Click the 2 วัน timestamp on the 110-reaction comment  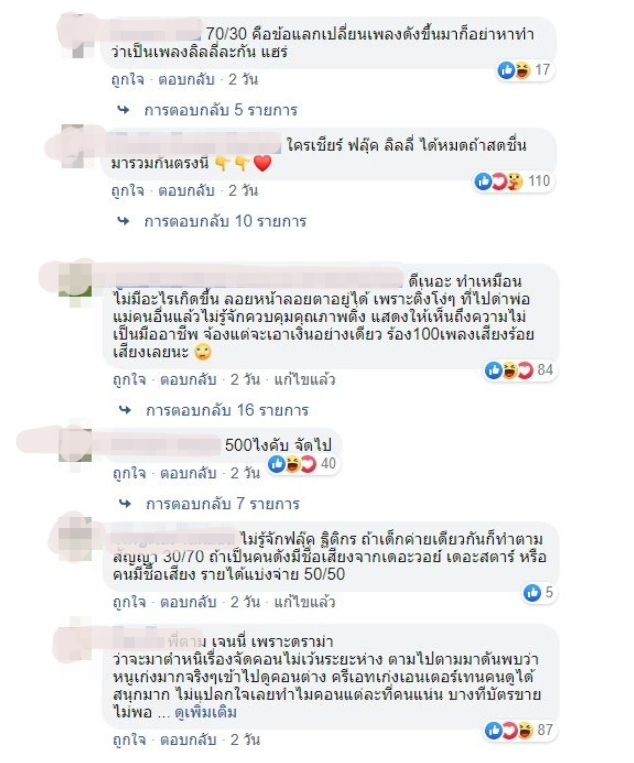[x=243, y=191]
